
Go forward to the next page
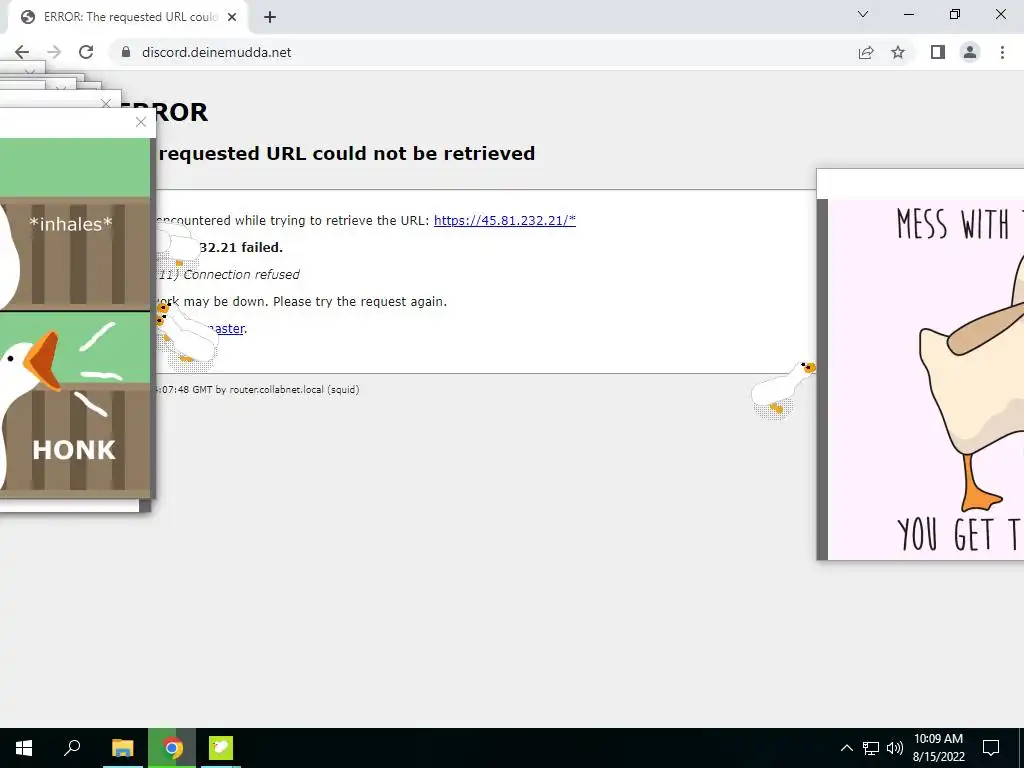(x=54, y=52)
